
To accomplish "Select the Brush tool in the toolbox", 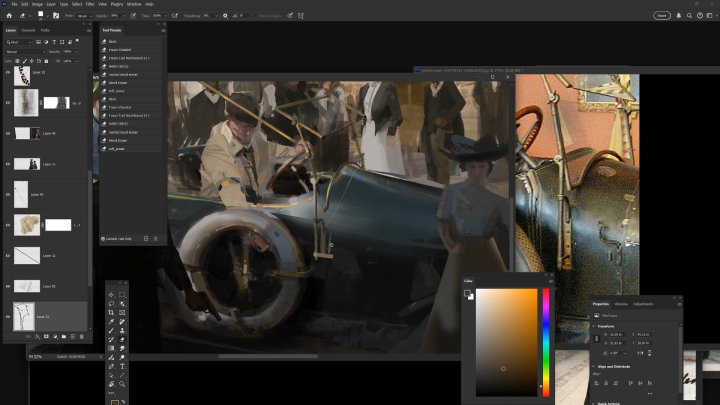I will point(111,331).
